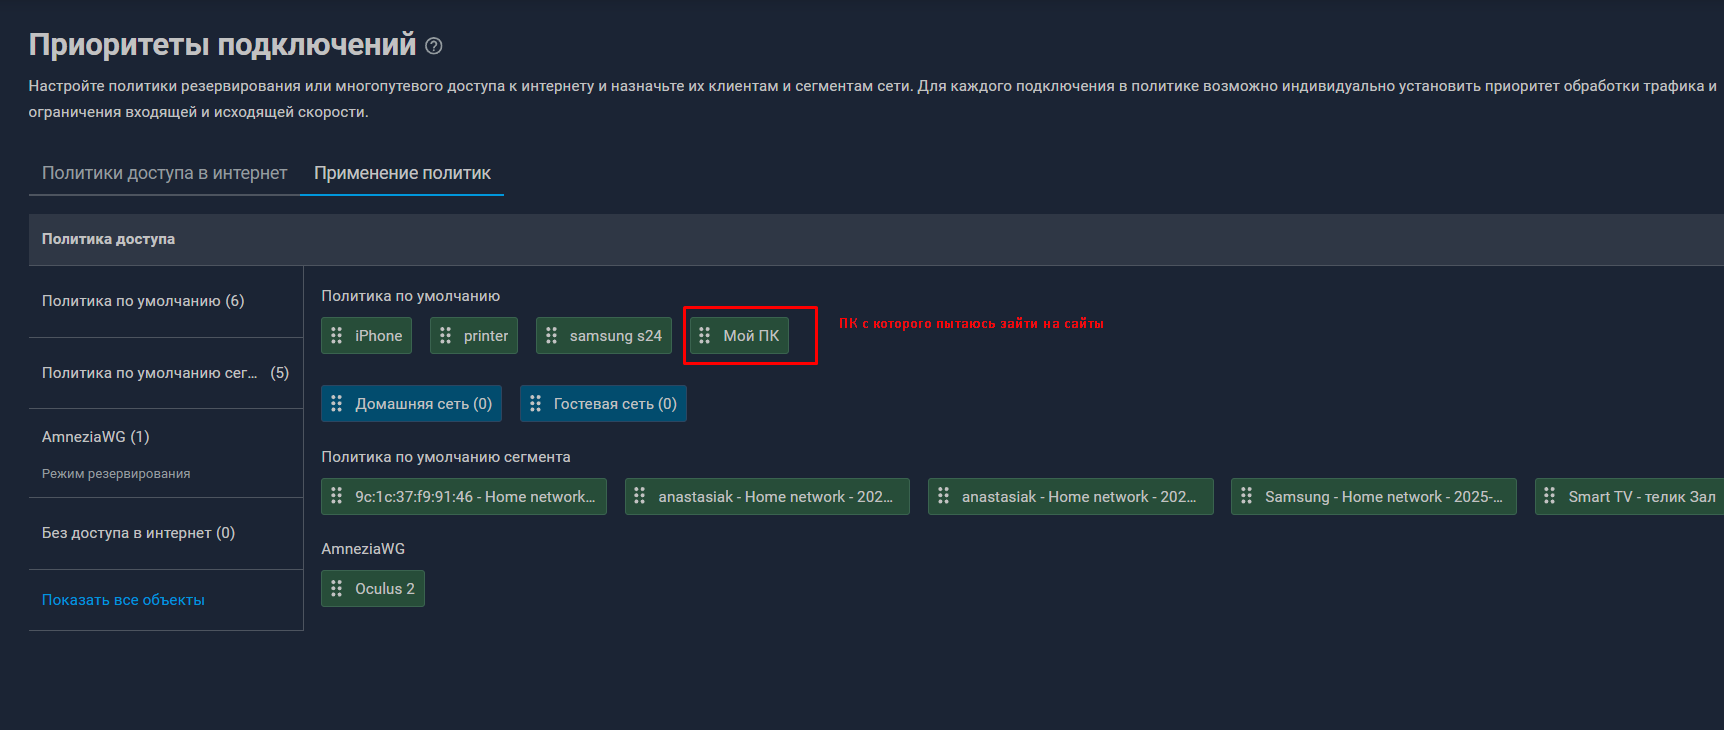Click drag handle on Гостевая сеть segment

pos(536,404)
